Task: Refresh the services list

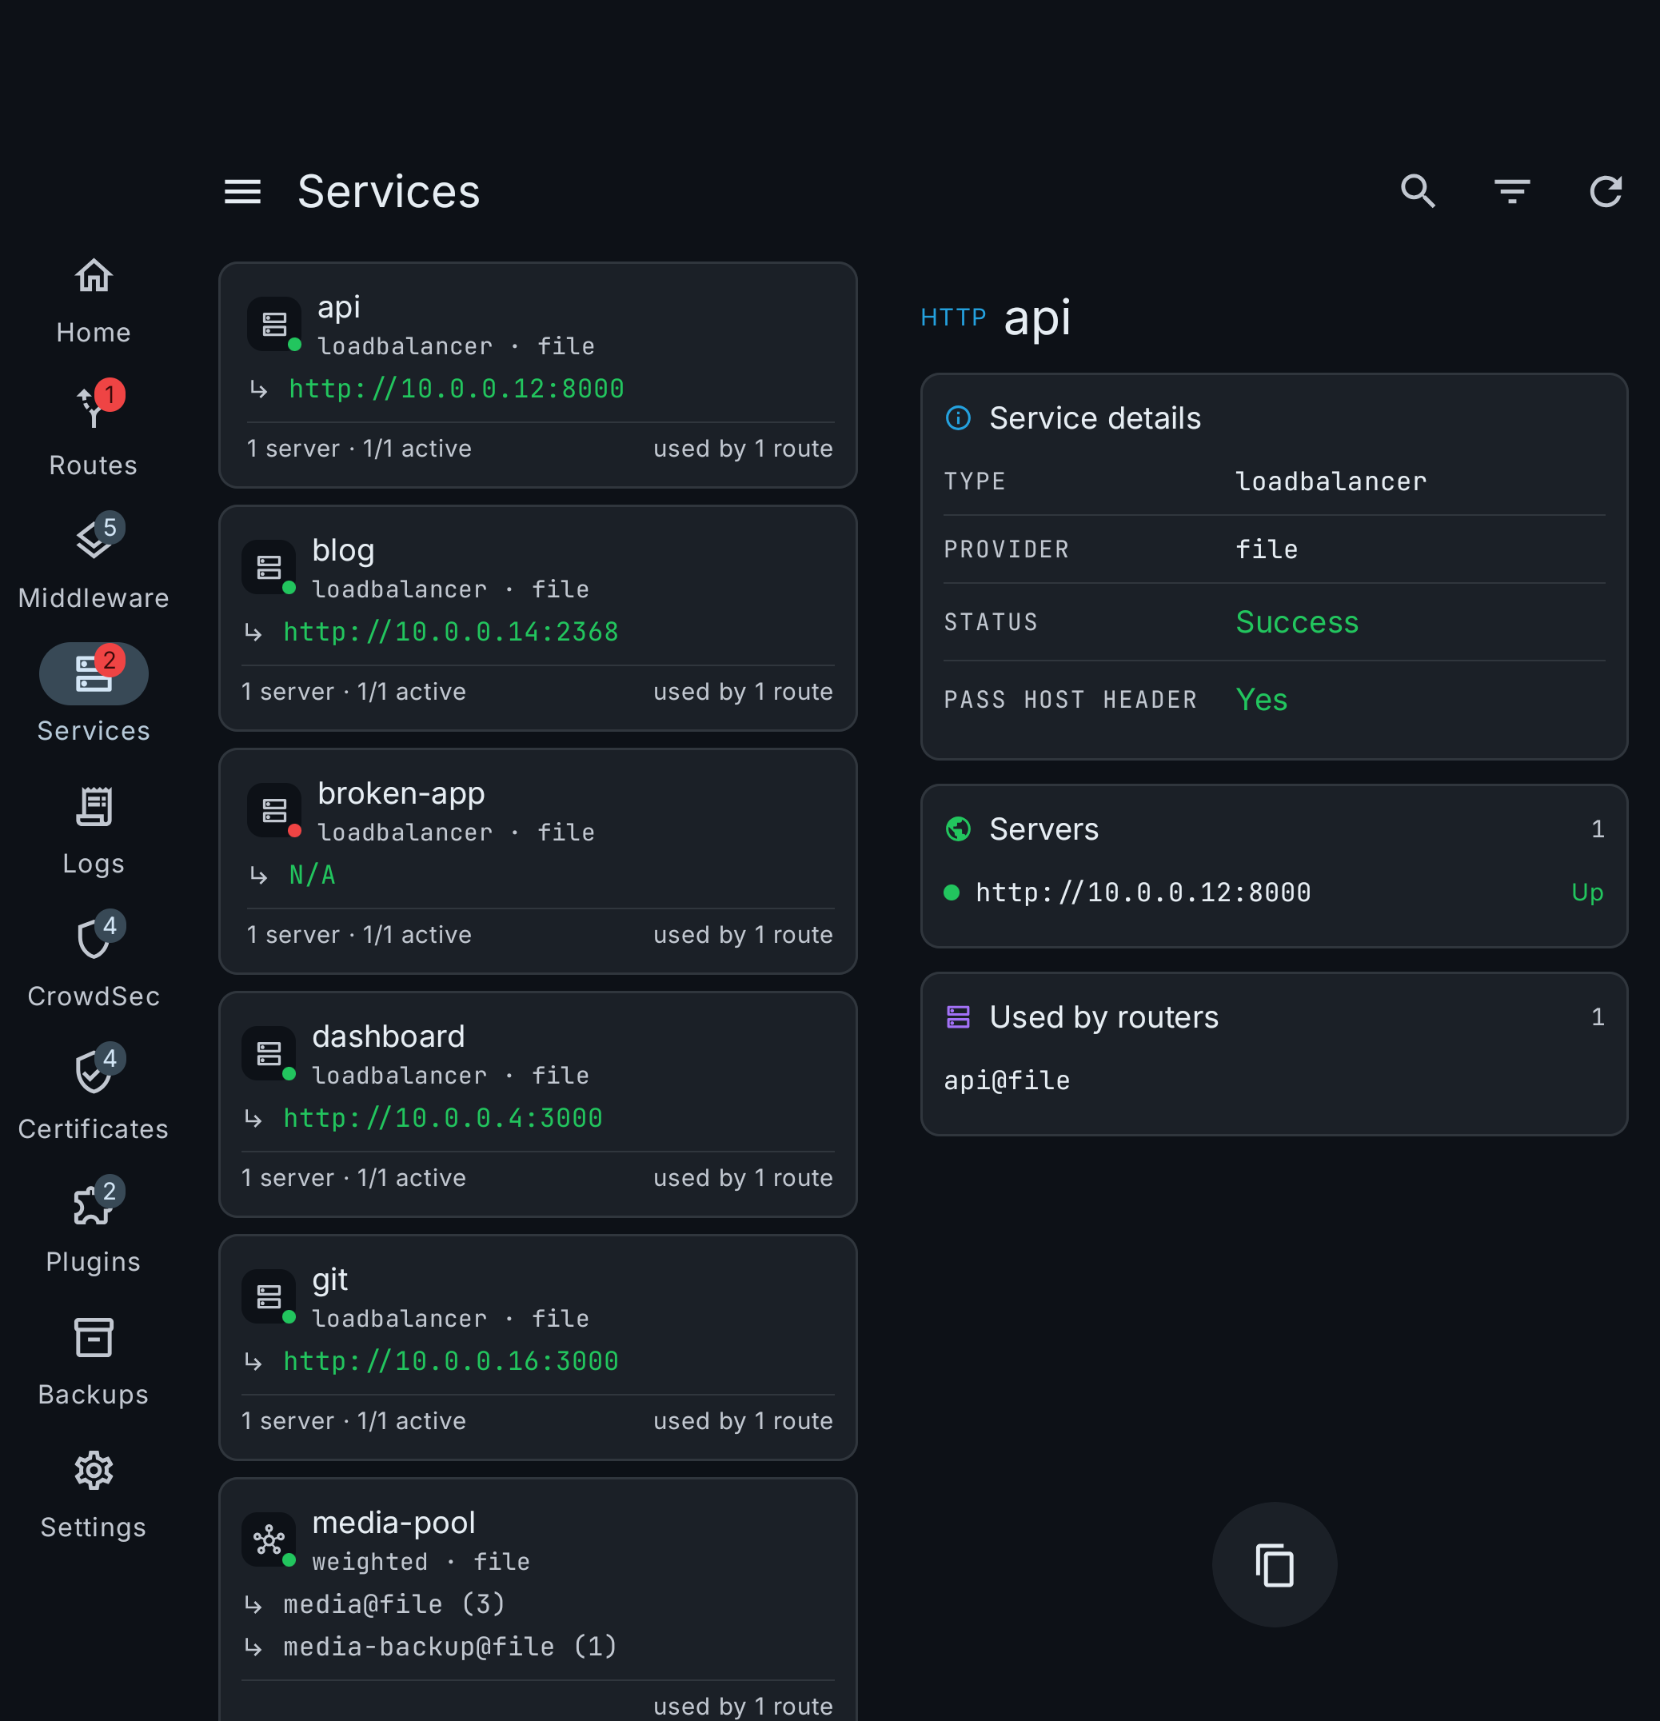Action: [x=1606, y=191]
